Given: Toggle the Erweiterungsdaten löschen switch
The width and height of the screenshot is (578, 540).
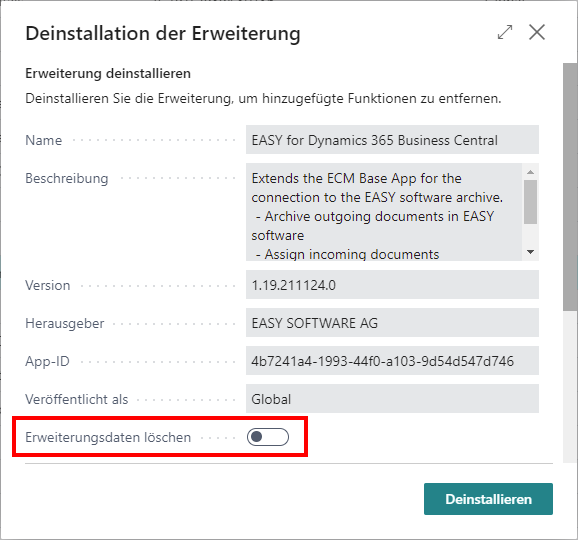Looking at the screenshot, I should 268,437.
